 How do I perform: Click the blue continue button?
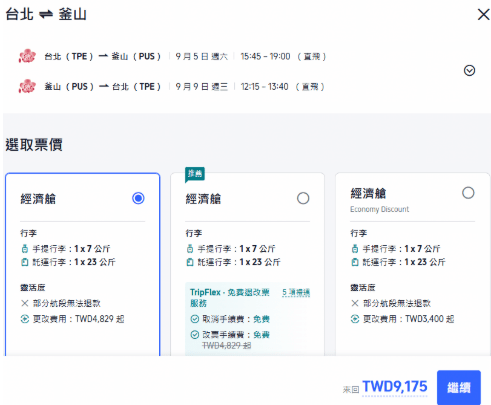click(459, 387)
